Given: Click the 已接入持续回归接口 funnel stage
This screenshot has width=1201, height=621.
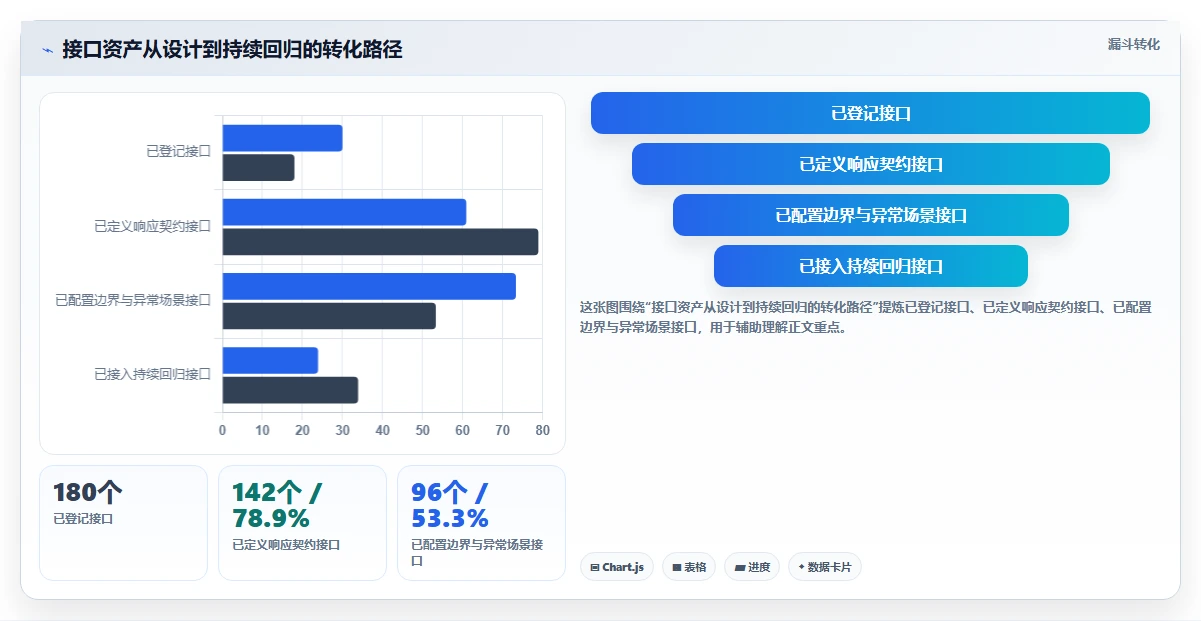Looking at the screenshot, I should pos(870,266).
